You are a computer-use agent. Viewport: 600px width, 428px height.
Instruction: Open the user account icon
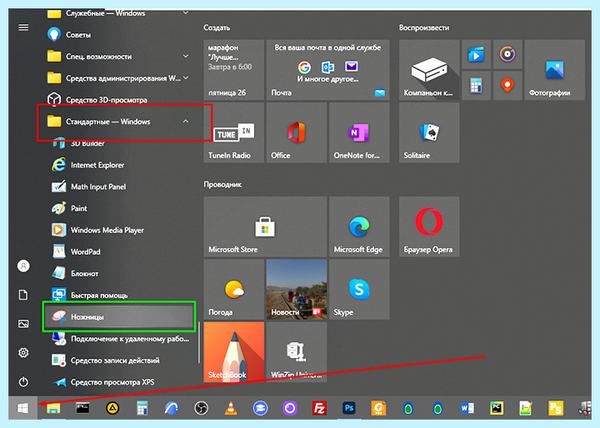pos(23,265)
